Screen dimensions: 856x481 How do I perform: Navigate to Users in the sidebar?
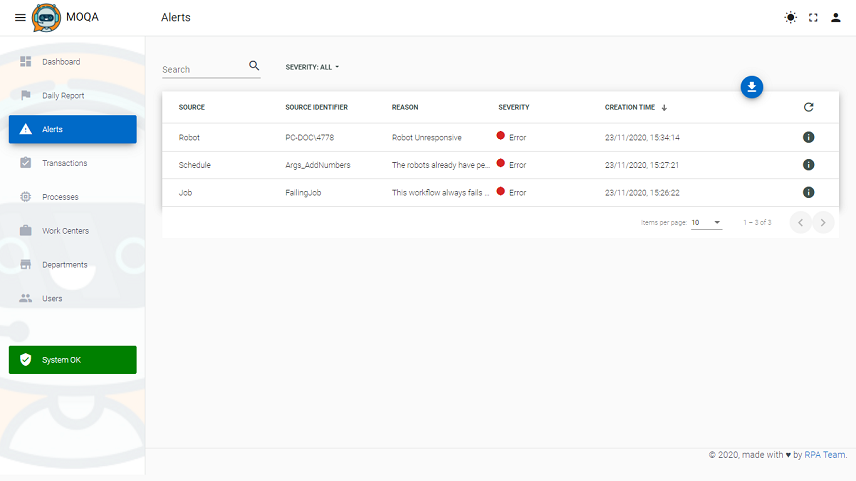pyautogui.click(x=73, y=299)
